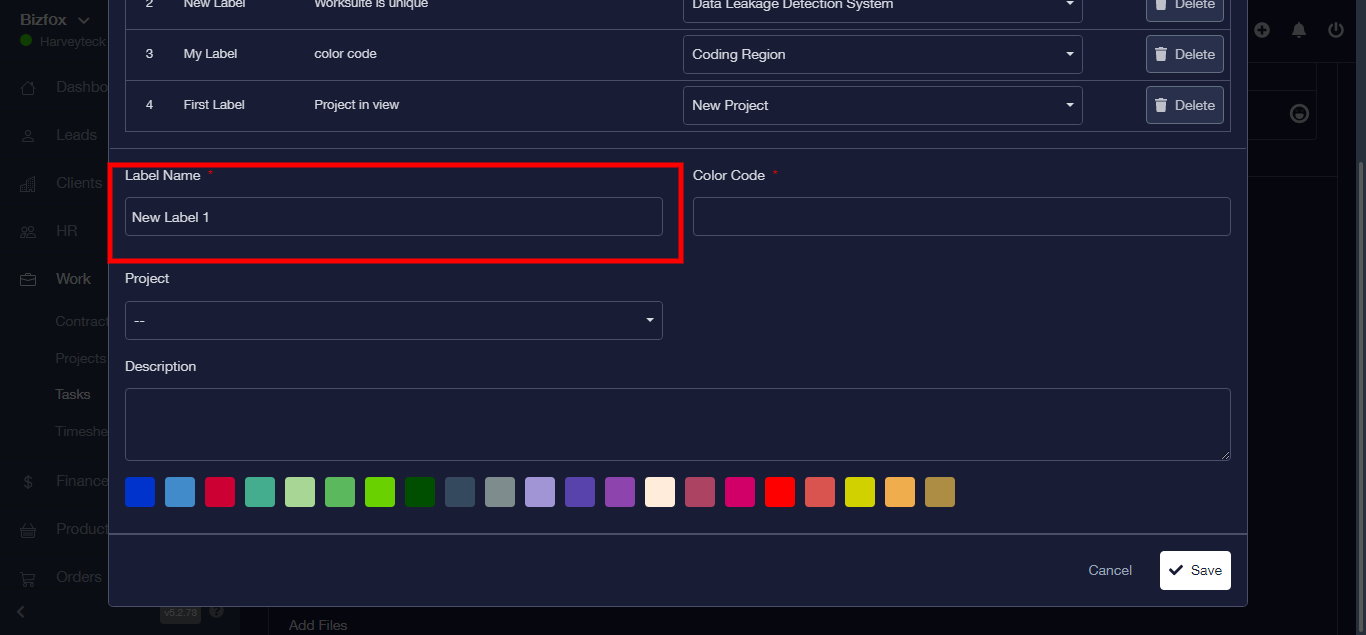Click the Clients building icon

tap(29, 184)
